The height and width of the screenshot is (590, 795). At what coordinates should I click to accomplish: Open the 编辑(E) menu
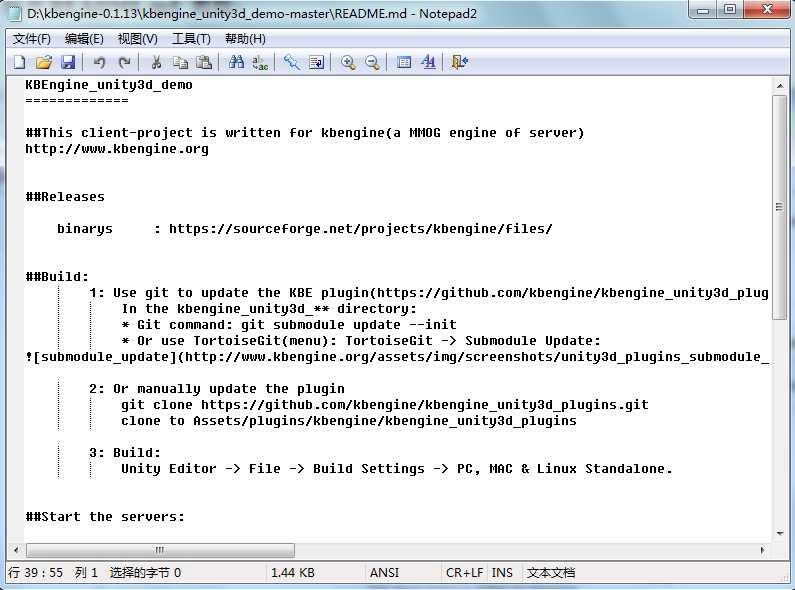(x=84, y=39)
